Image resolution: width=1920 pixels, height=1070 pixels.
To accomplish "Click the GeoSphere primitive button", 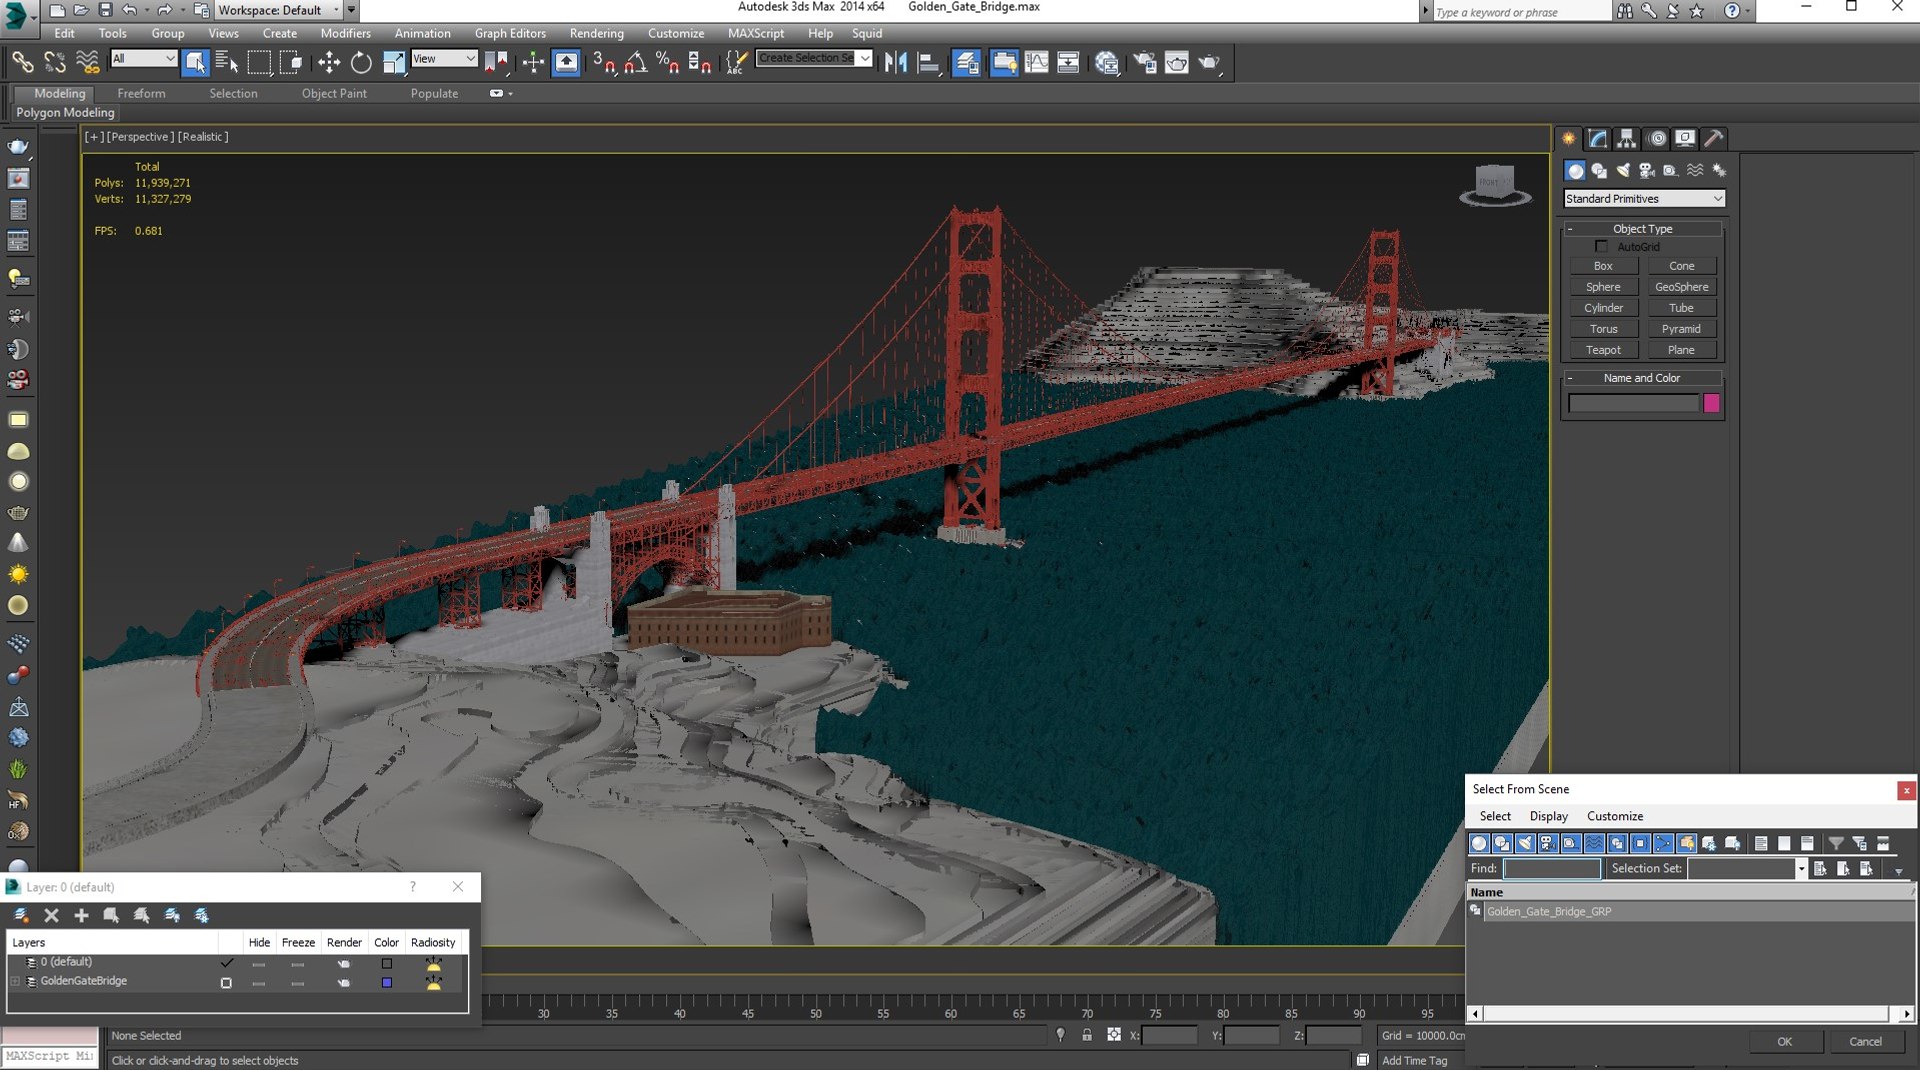I will coord(1681,287).
